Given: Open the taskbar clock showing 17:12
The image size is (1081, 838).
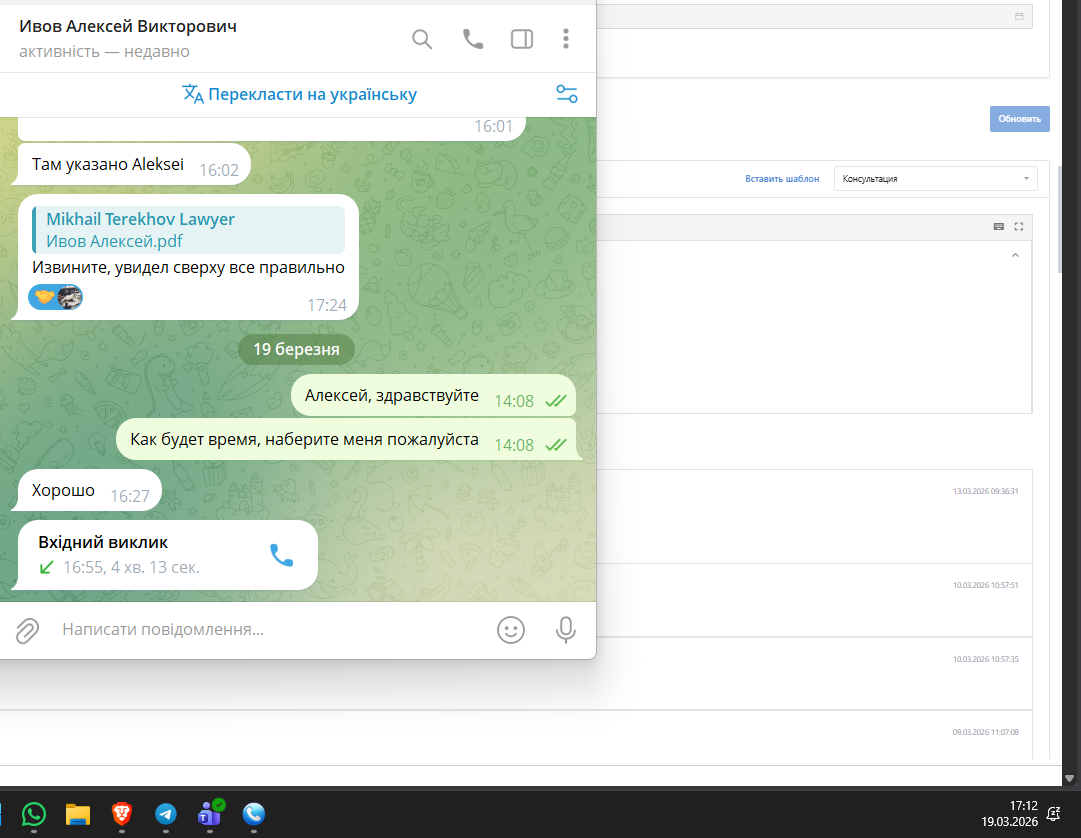Looking at the screenshot, I should point(1009,814).
